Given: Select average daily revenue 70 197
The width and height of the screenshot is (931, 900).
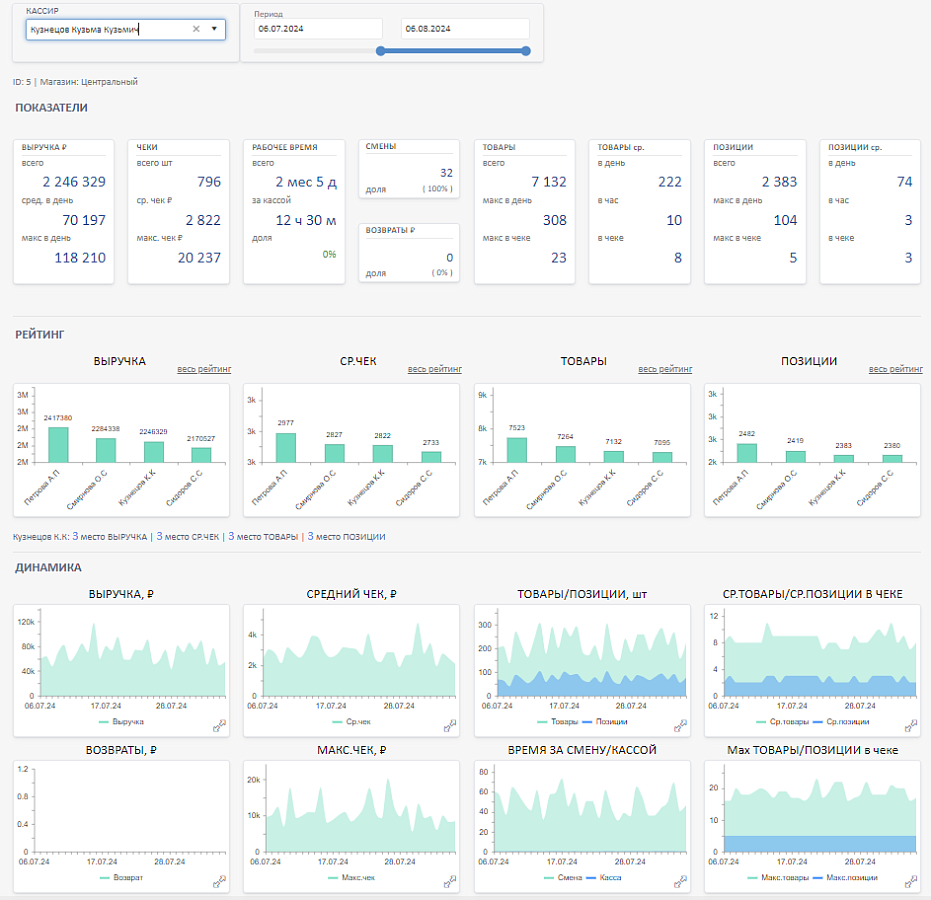Looking at the screenshot, I should (x=84, y=220).
